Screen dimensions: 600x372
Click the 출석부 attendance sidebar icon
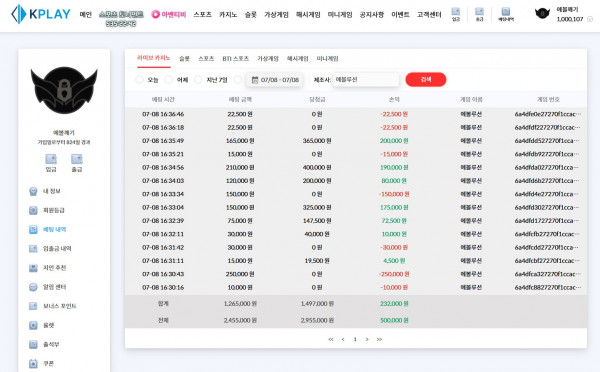(33, 344)
